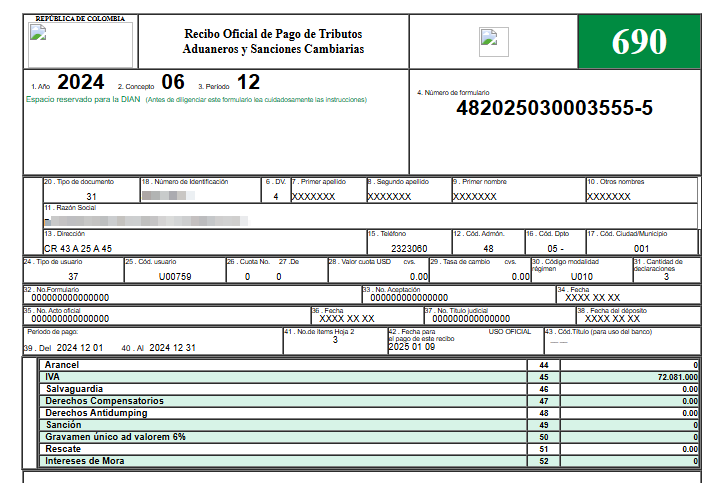The height and width of the screenshot is (483, 715).
Task: Click the Cód. Admón. value 48
Action: click(x=488, y=248)
